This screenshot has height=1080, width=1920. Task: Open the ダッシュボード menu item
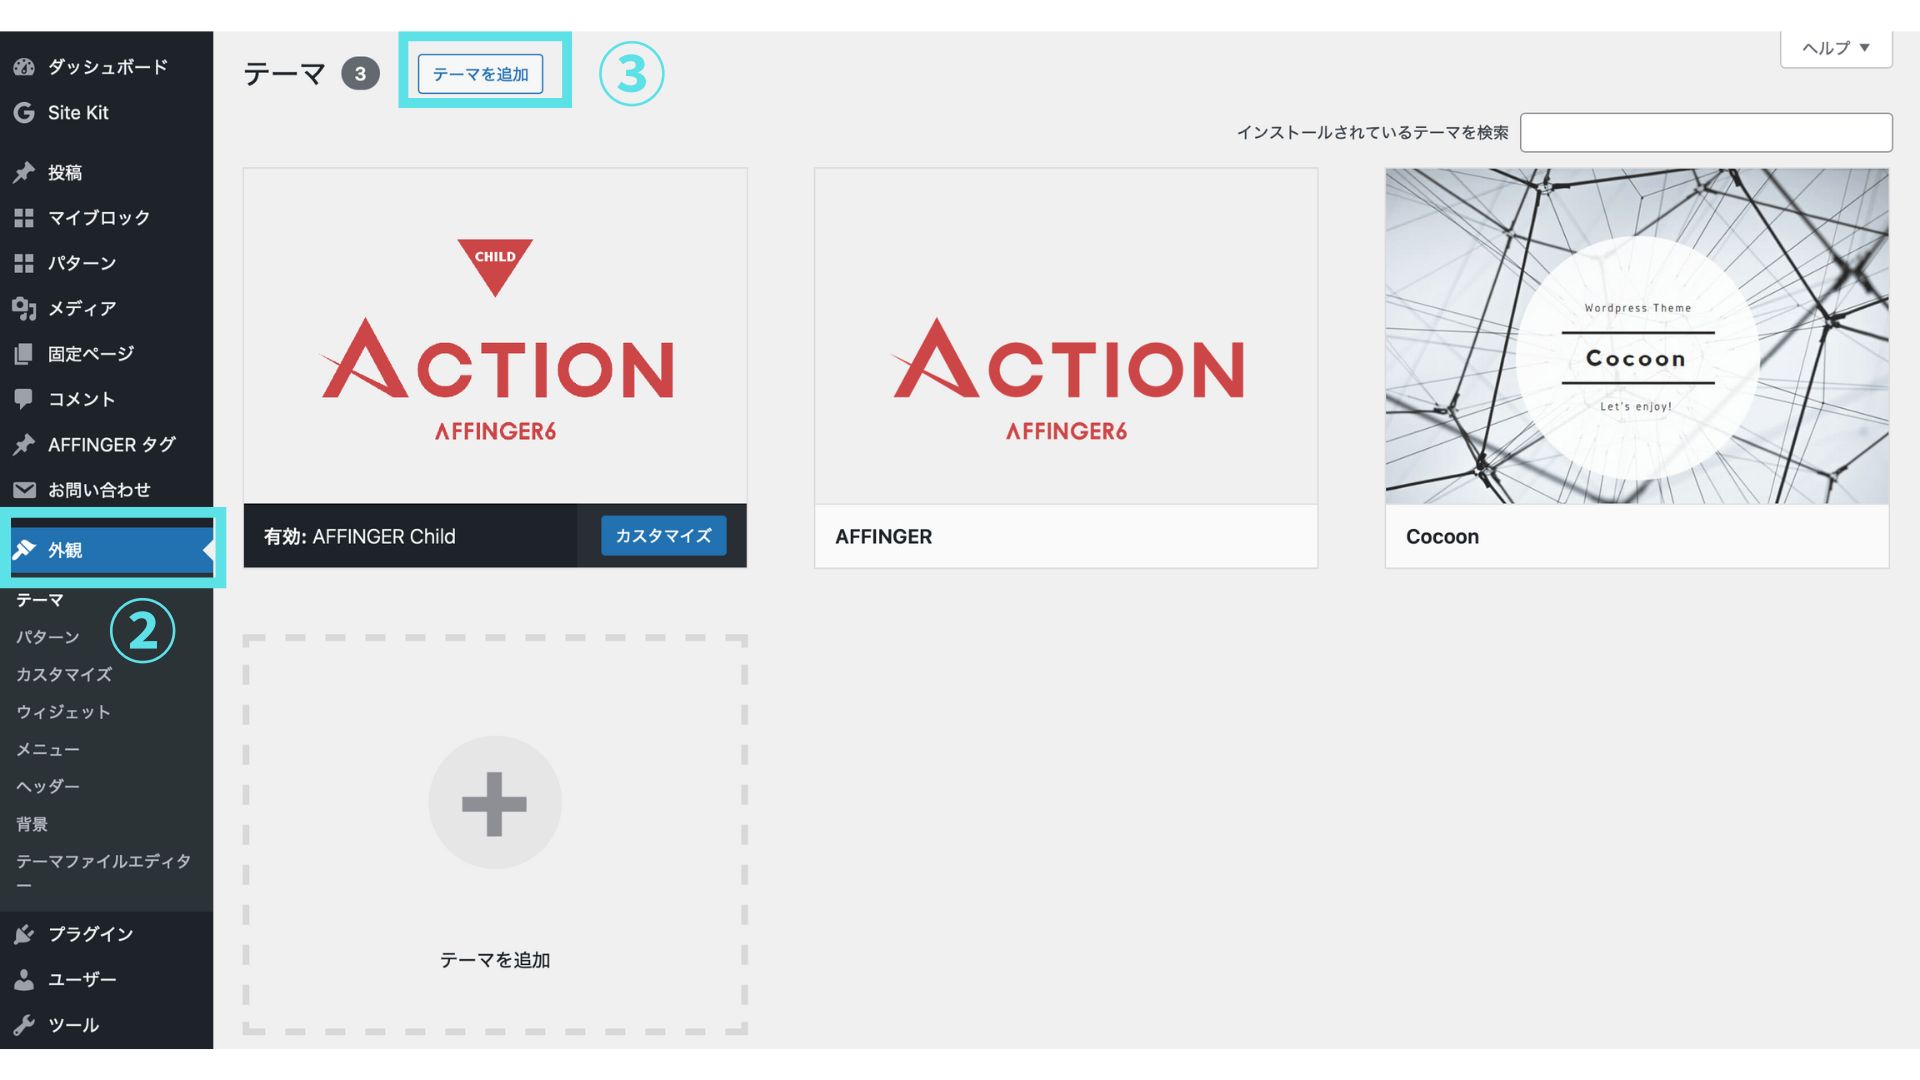pyautogui.click(x=108, y=67)
